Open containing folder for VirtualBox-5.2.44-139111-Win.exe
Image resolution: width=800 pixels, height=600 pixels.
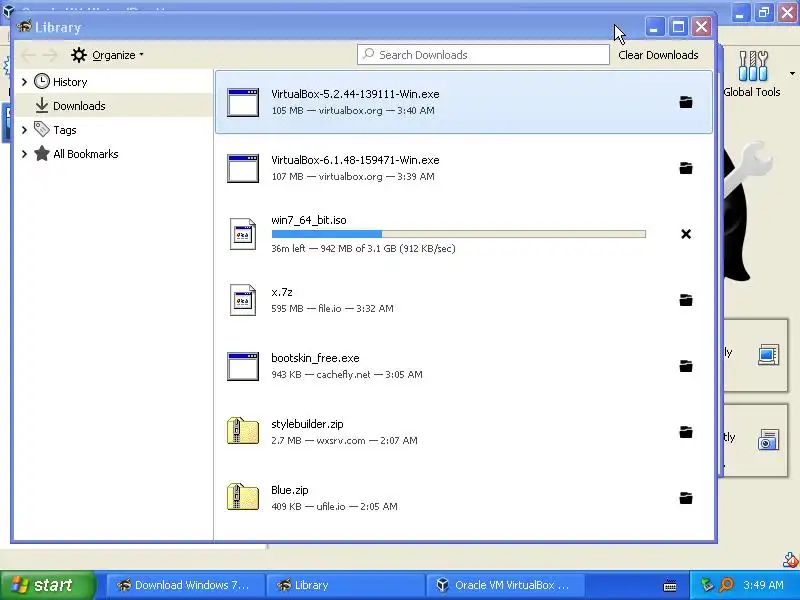686,102
